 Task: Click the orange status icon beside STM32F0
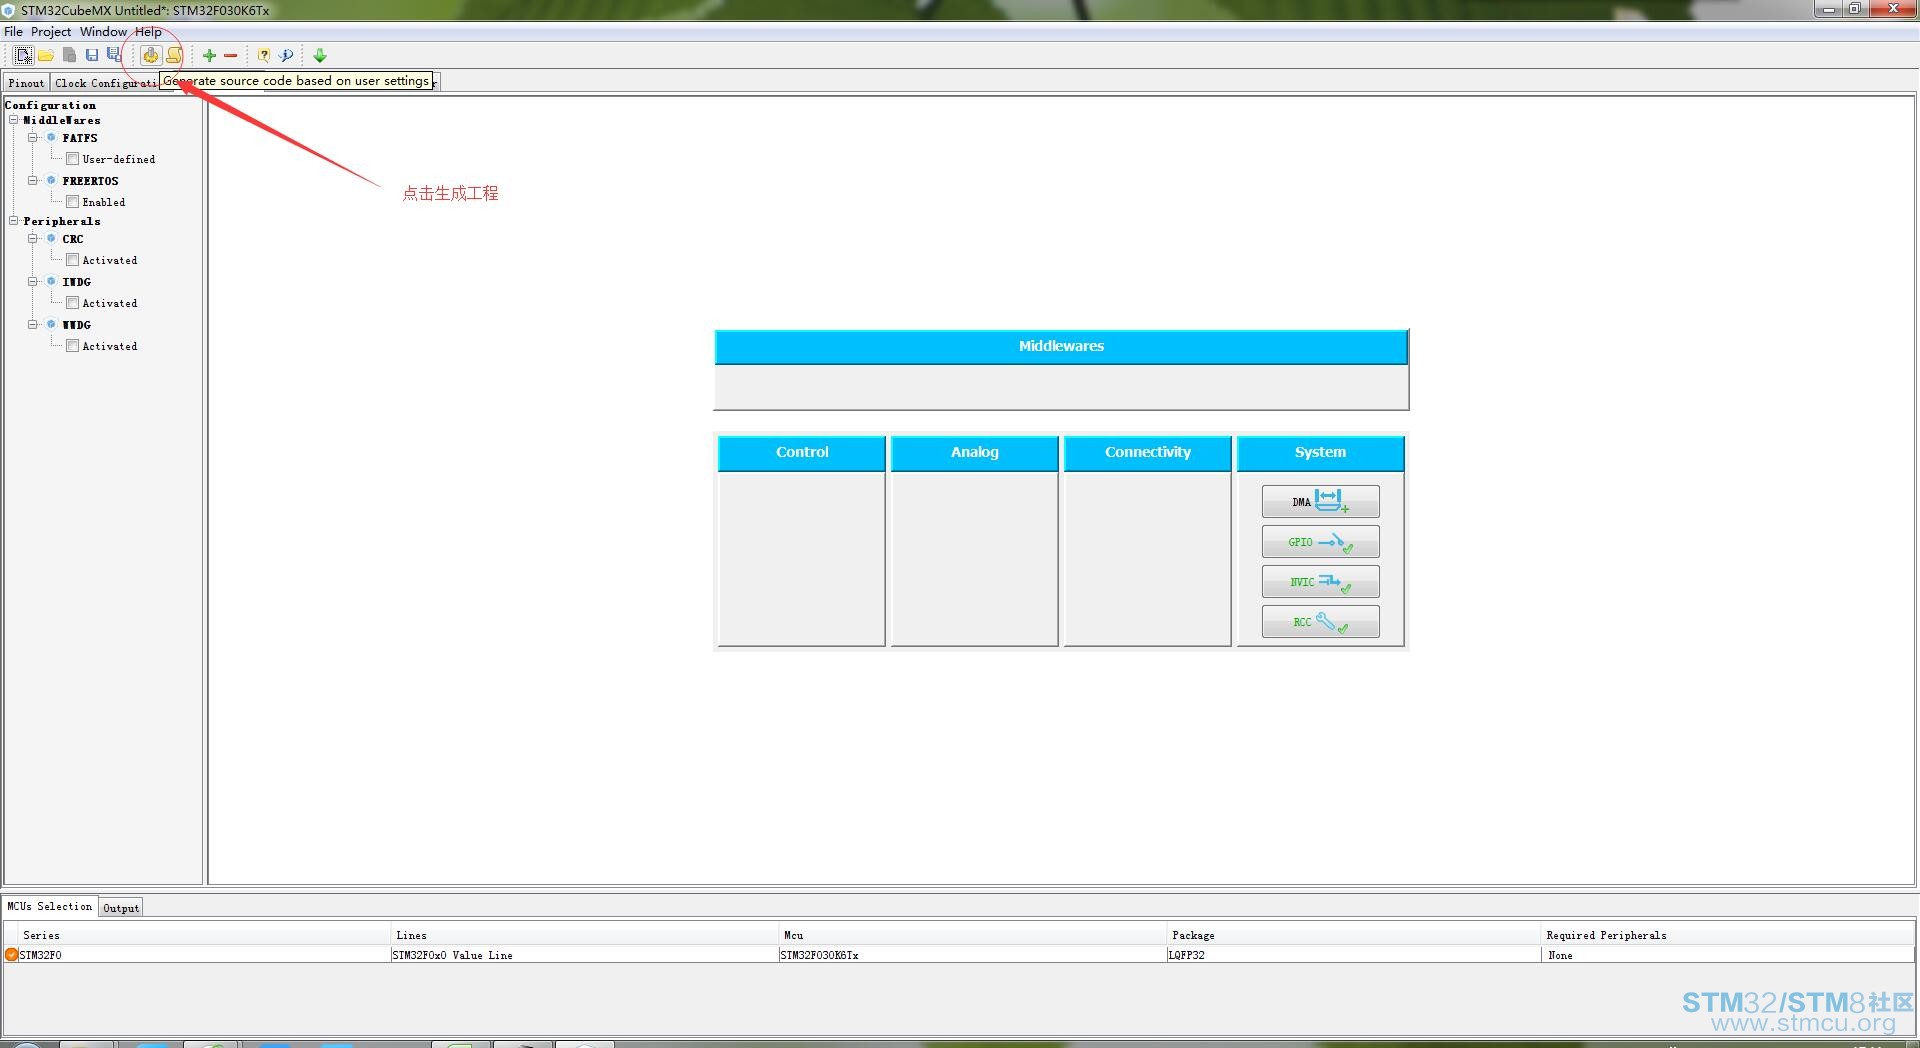point(11,955)
